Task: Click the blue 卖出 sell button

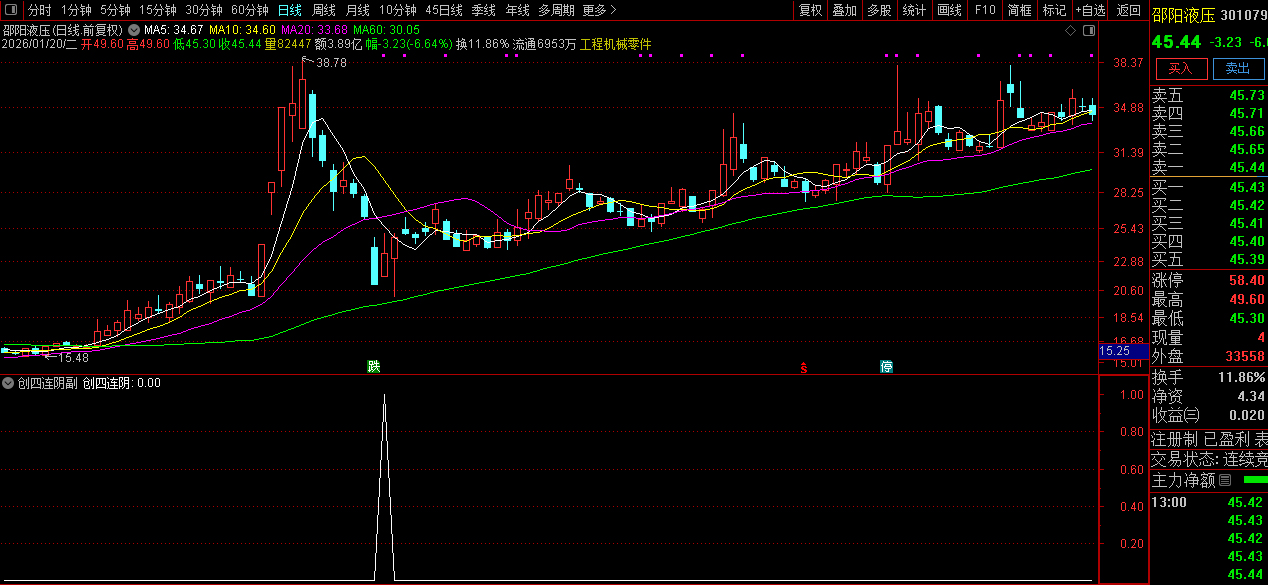Action: (x=1238, y=68)
